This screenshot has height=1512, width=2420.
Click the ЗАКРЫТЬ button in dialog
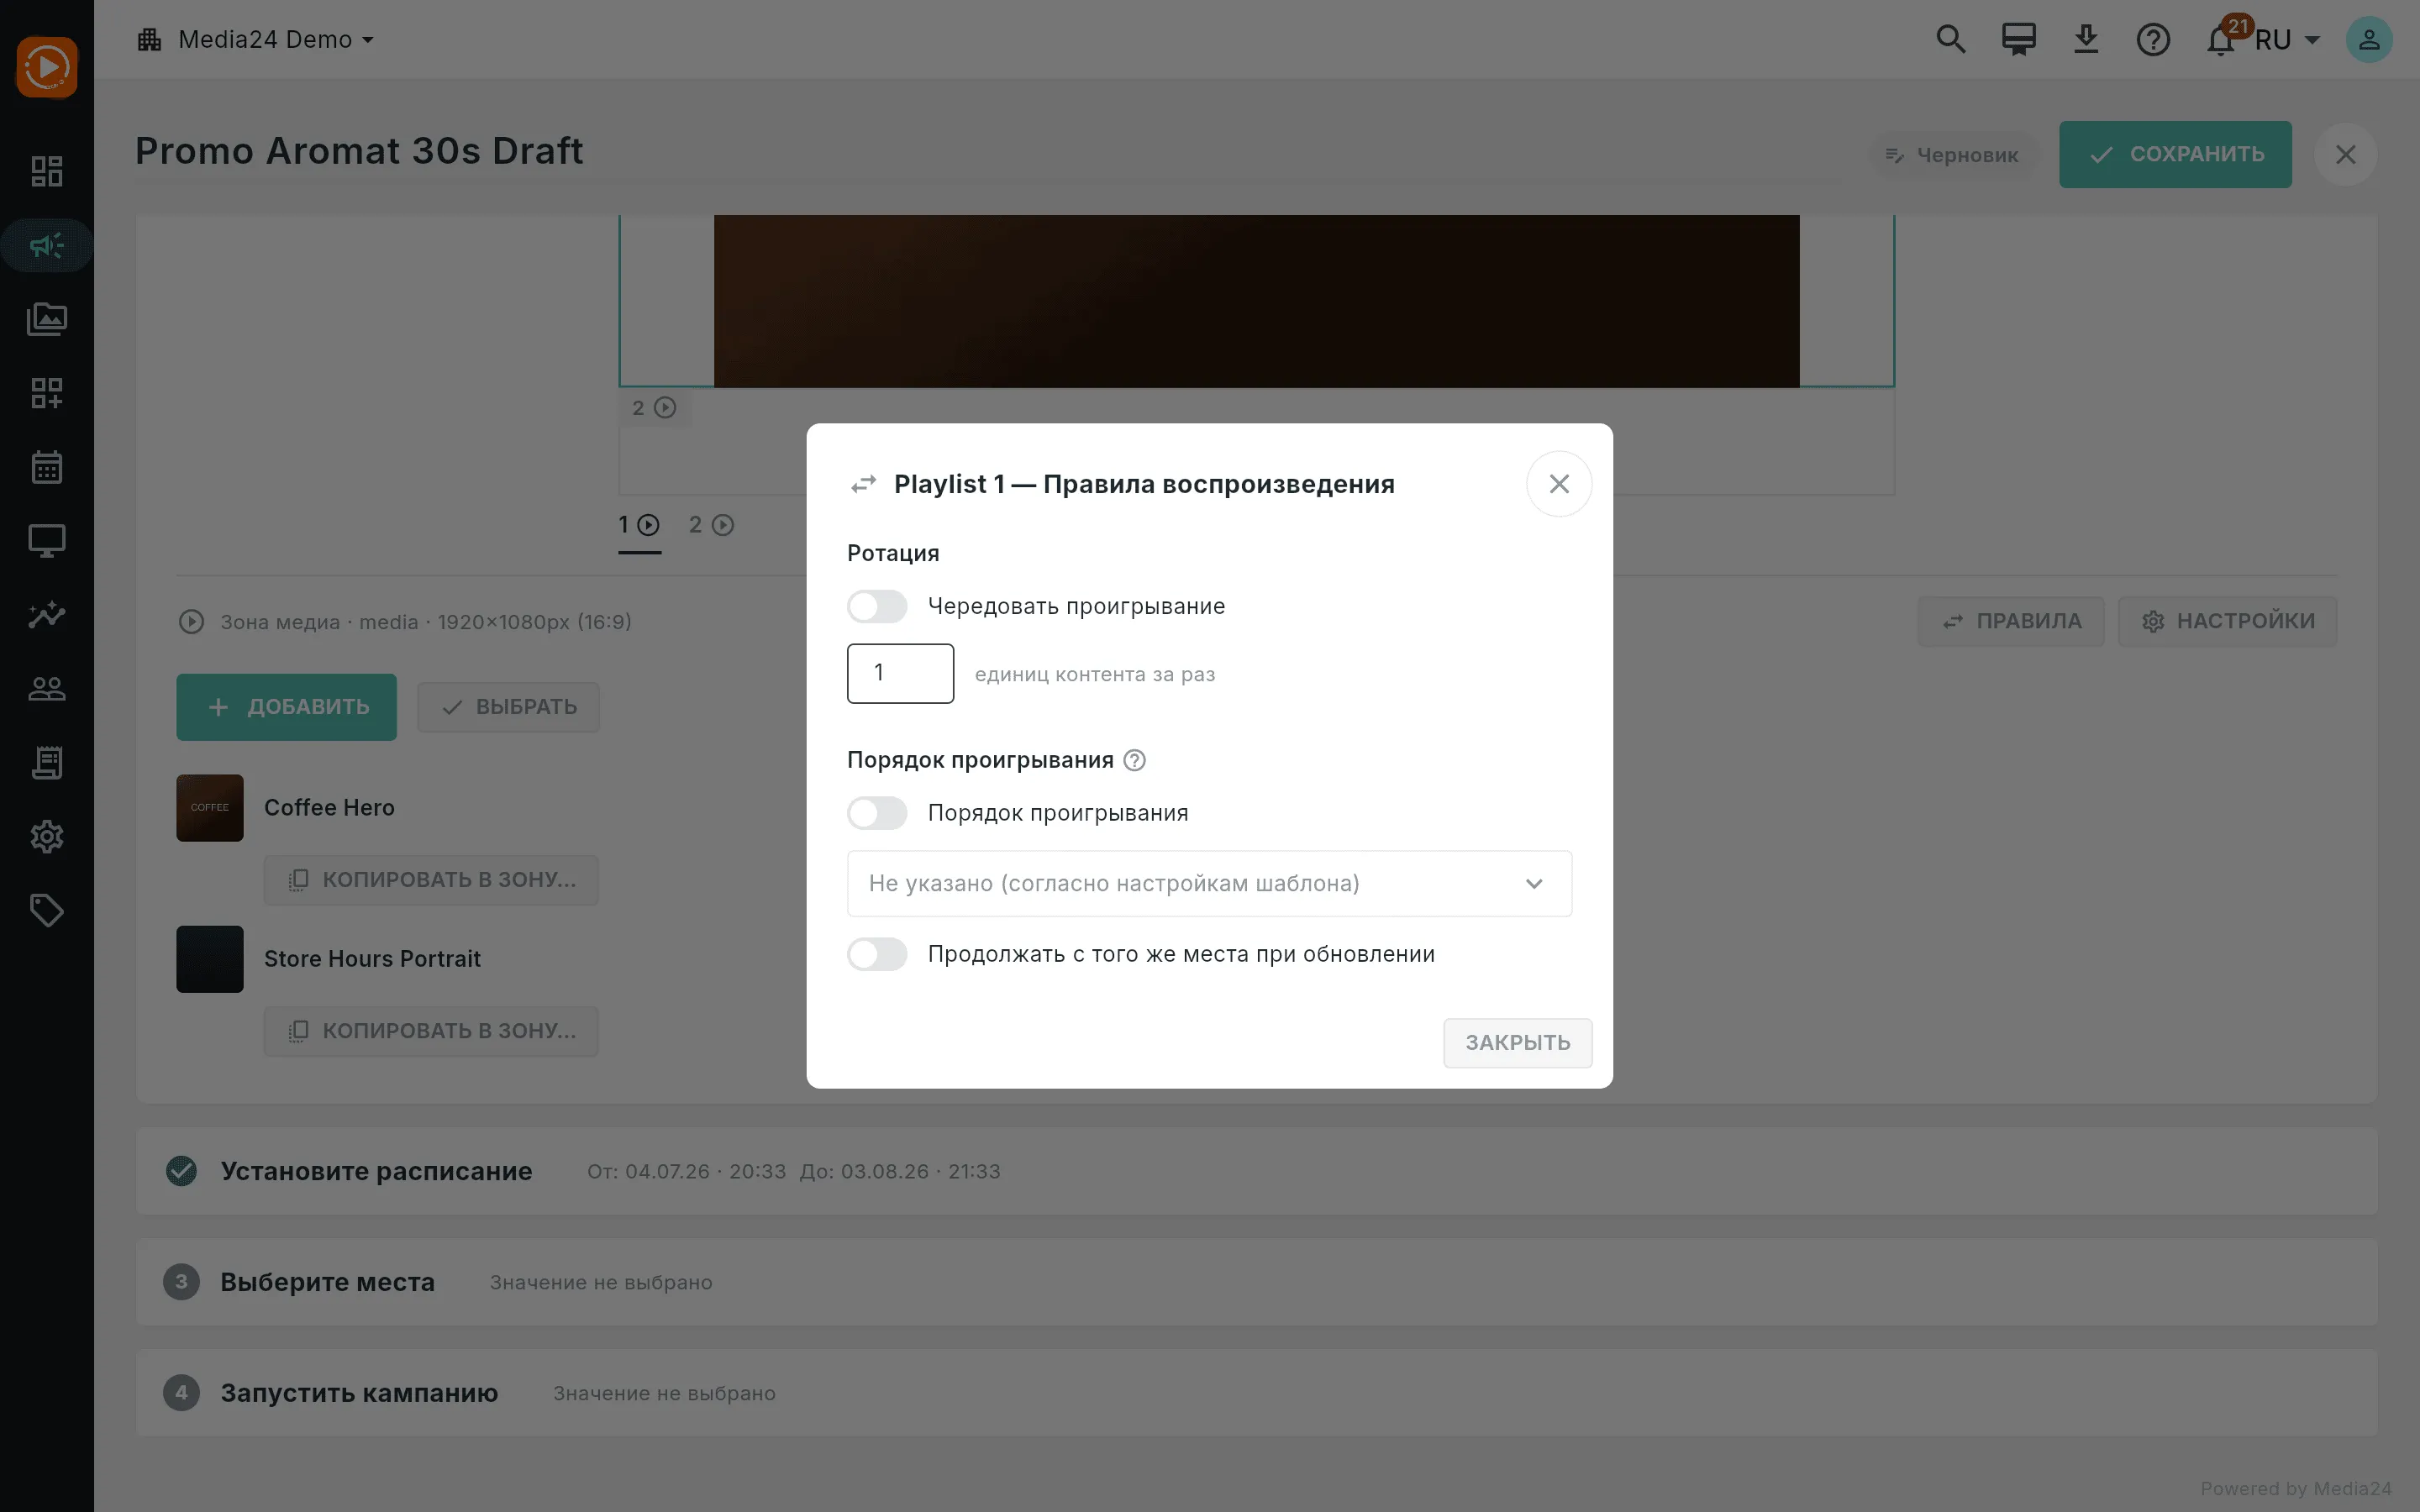[x=1517, y=1043]
